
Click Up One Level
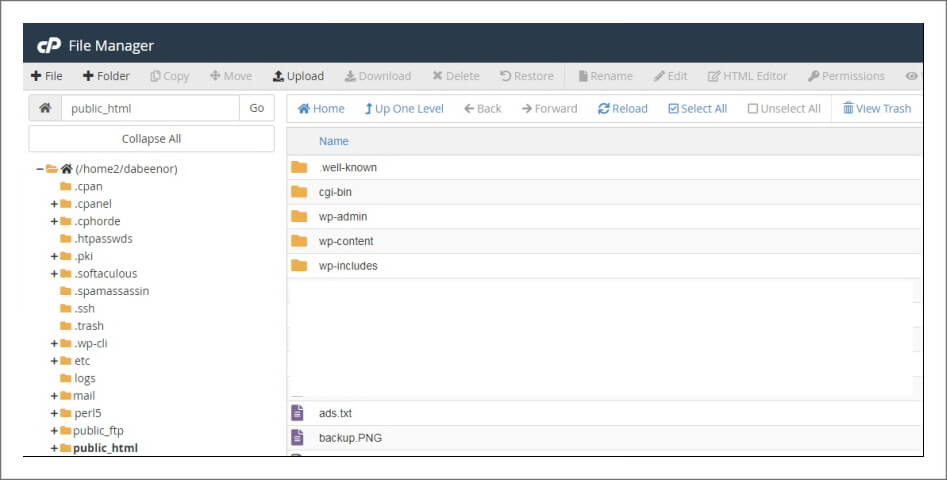point(404,109)
